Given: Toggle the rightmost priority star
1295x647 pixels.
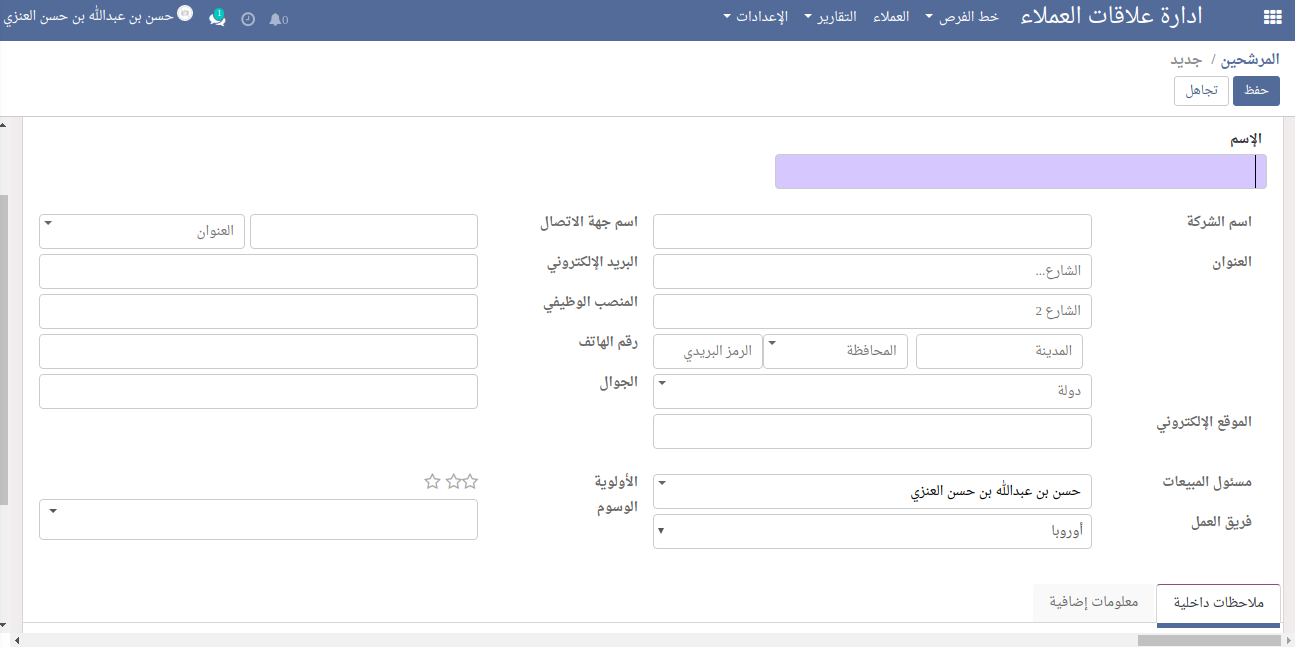Looking at the screenshot, I should [x=470, y=482].
